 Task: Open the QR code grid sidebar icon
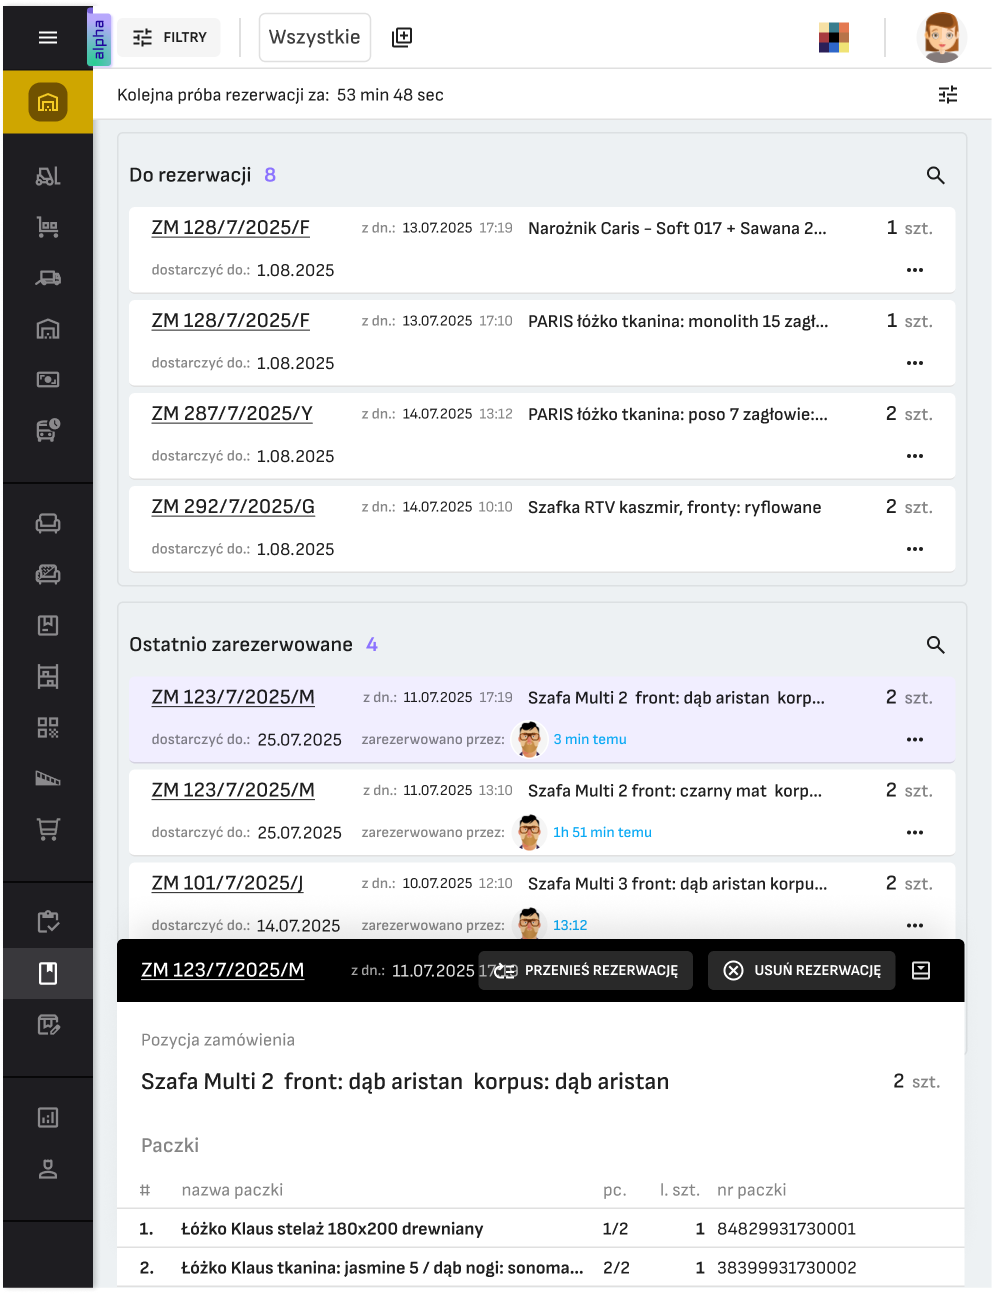[48, 727]
